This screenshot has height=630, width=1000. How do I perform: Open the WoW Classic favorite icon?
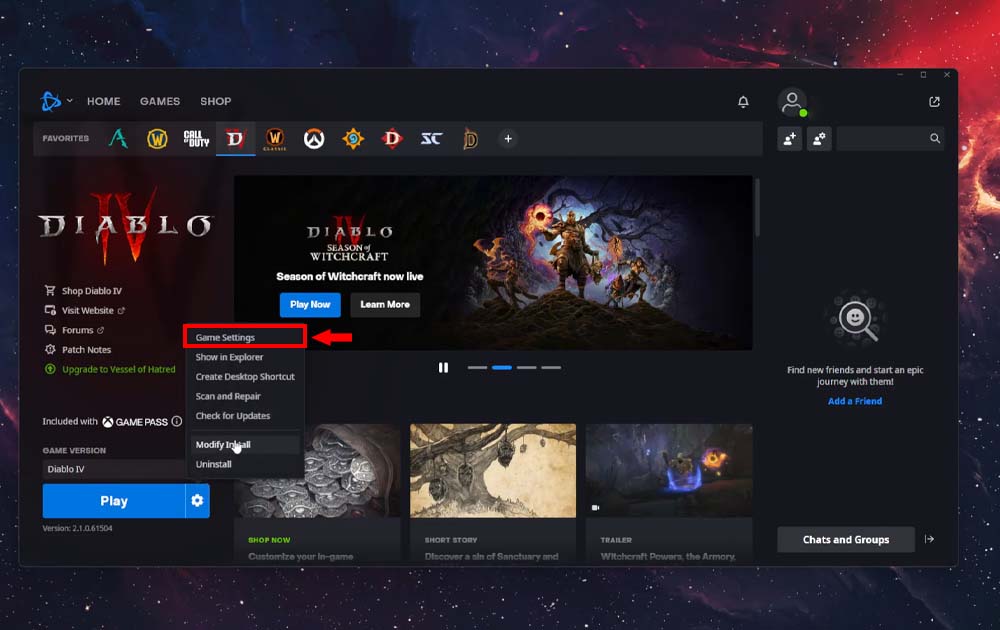(275, 138)
